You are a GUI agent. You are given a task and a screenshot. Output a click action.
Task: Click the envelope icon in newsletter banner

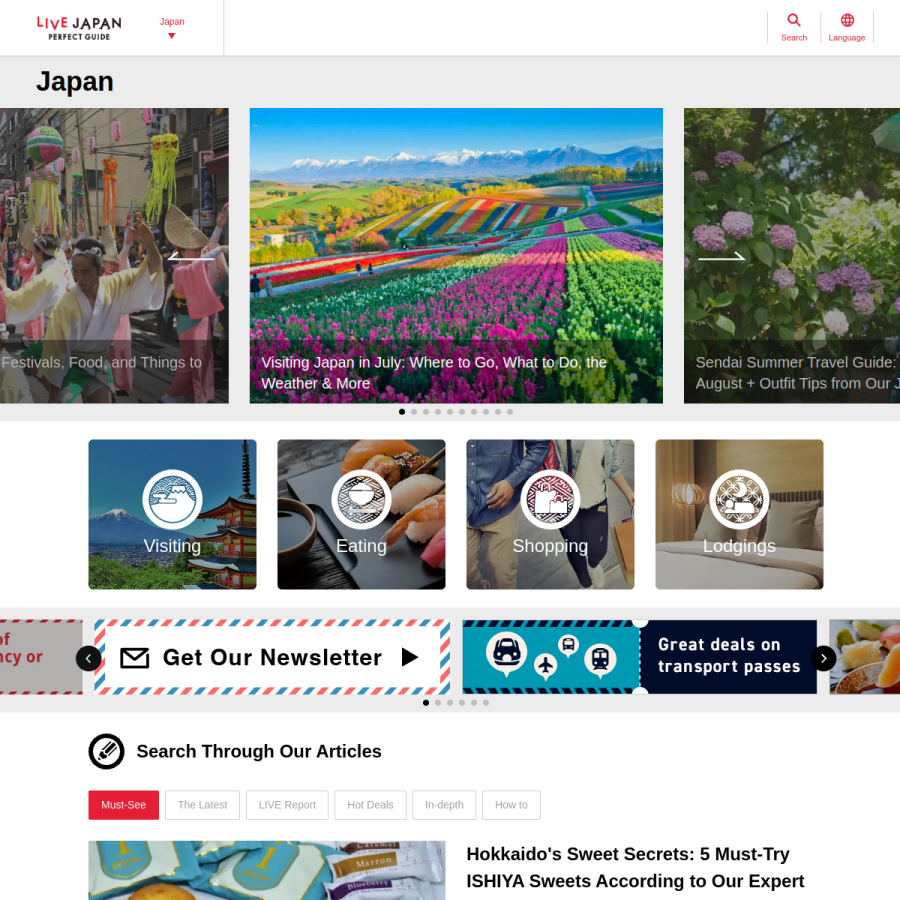[x=135, y=658]
